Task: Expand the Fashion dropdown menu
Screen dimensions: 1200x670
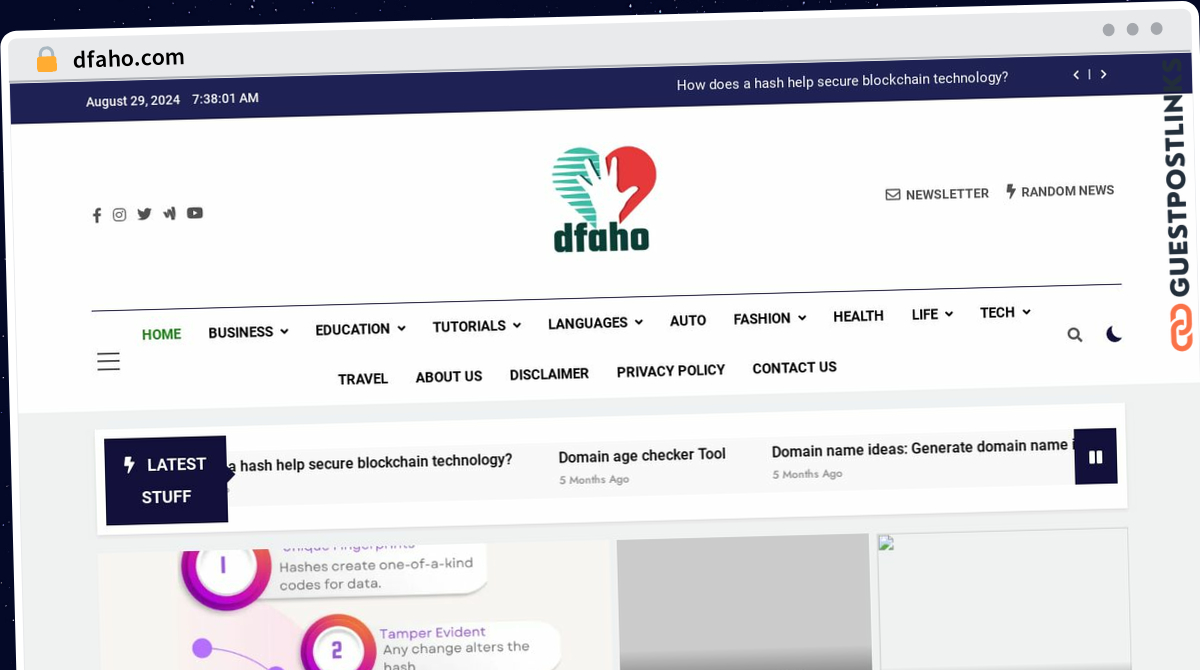Action: [x=769, y=318]
